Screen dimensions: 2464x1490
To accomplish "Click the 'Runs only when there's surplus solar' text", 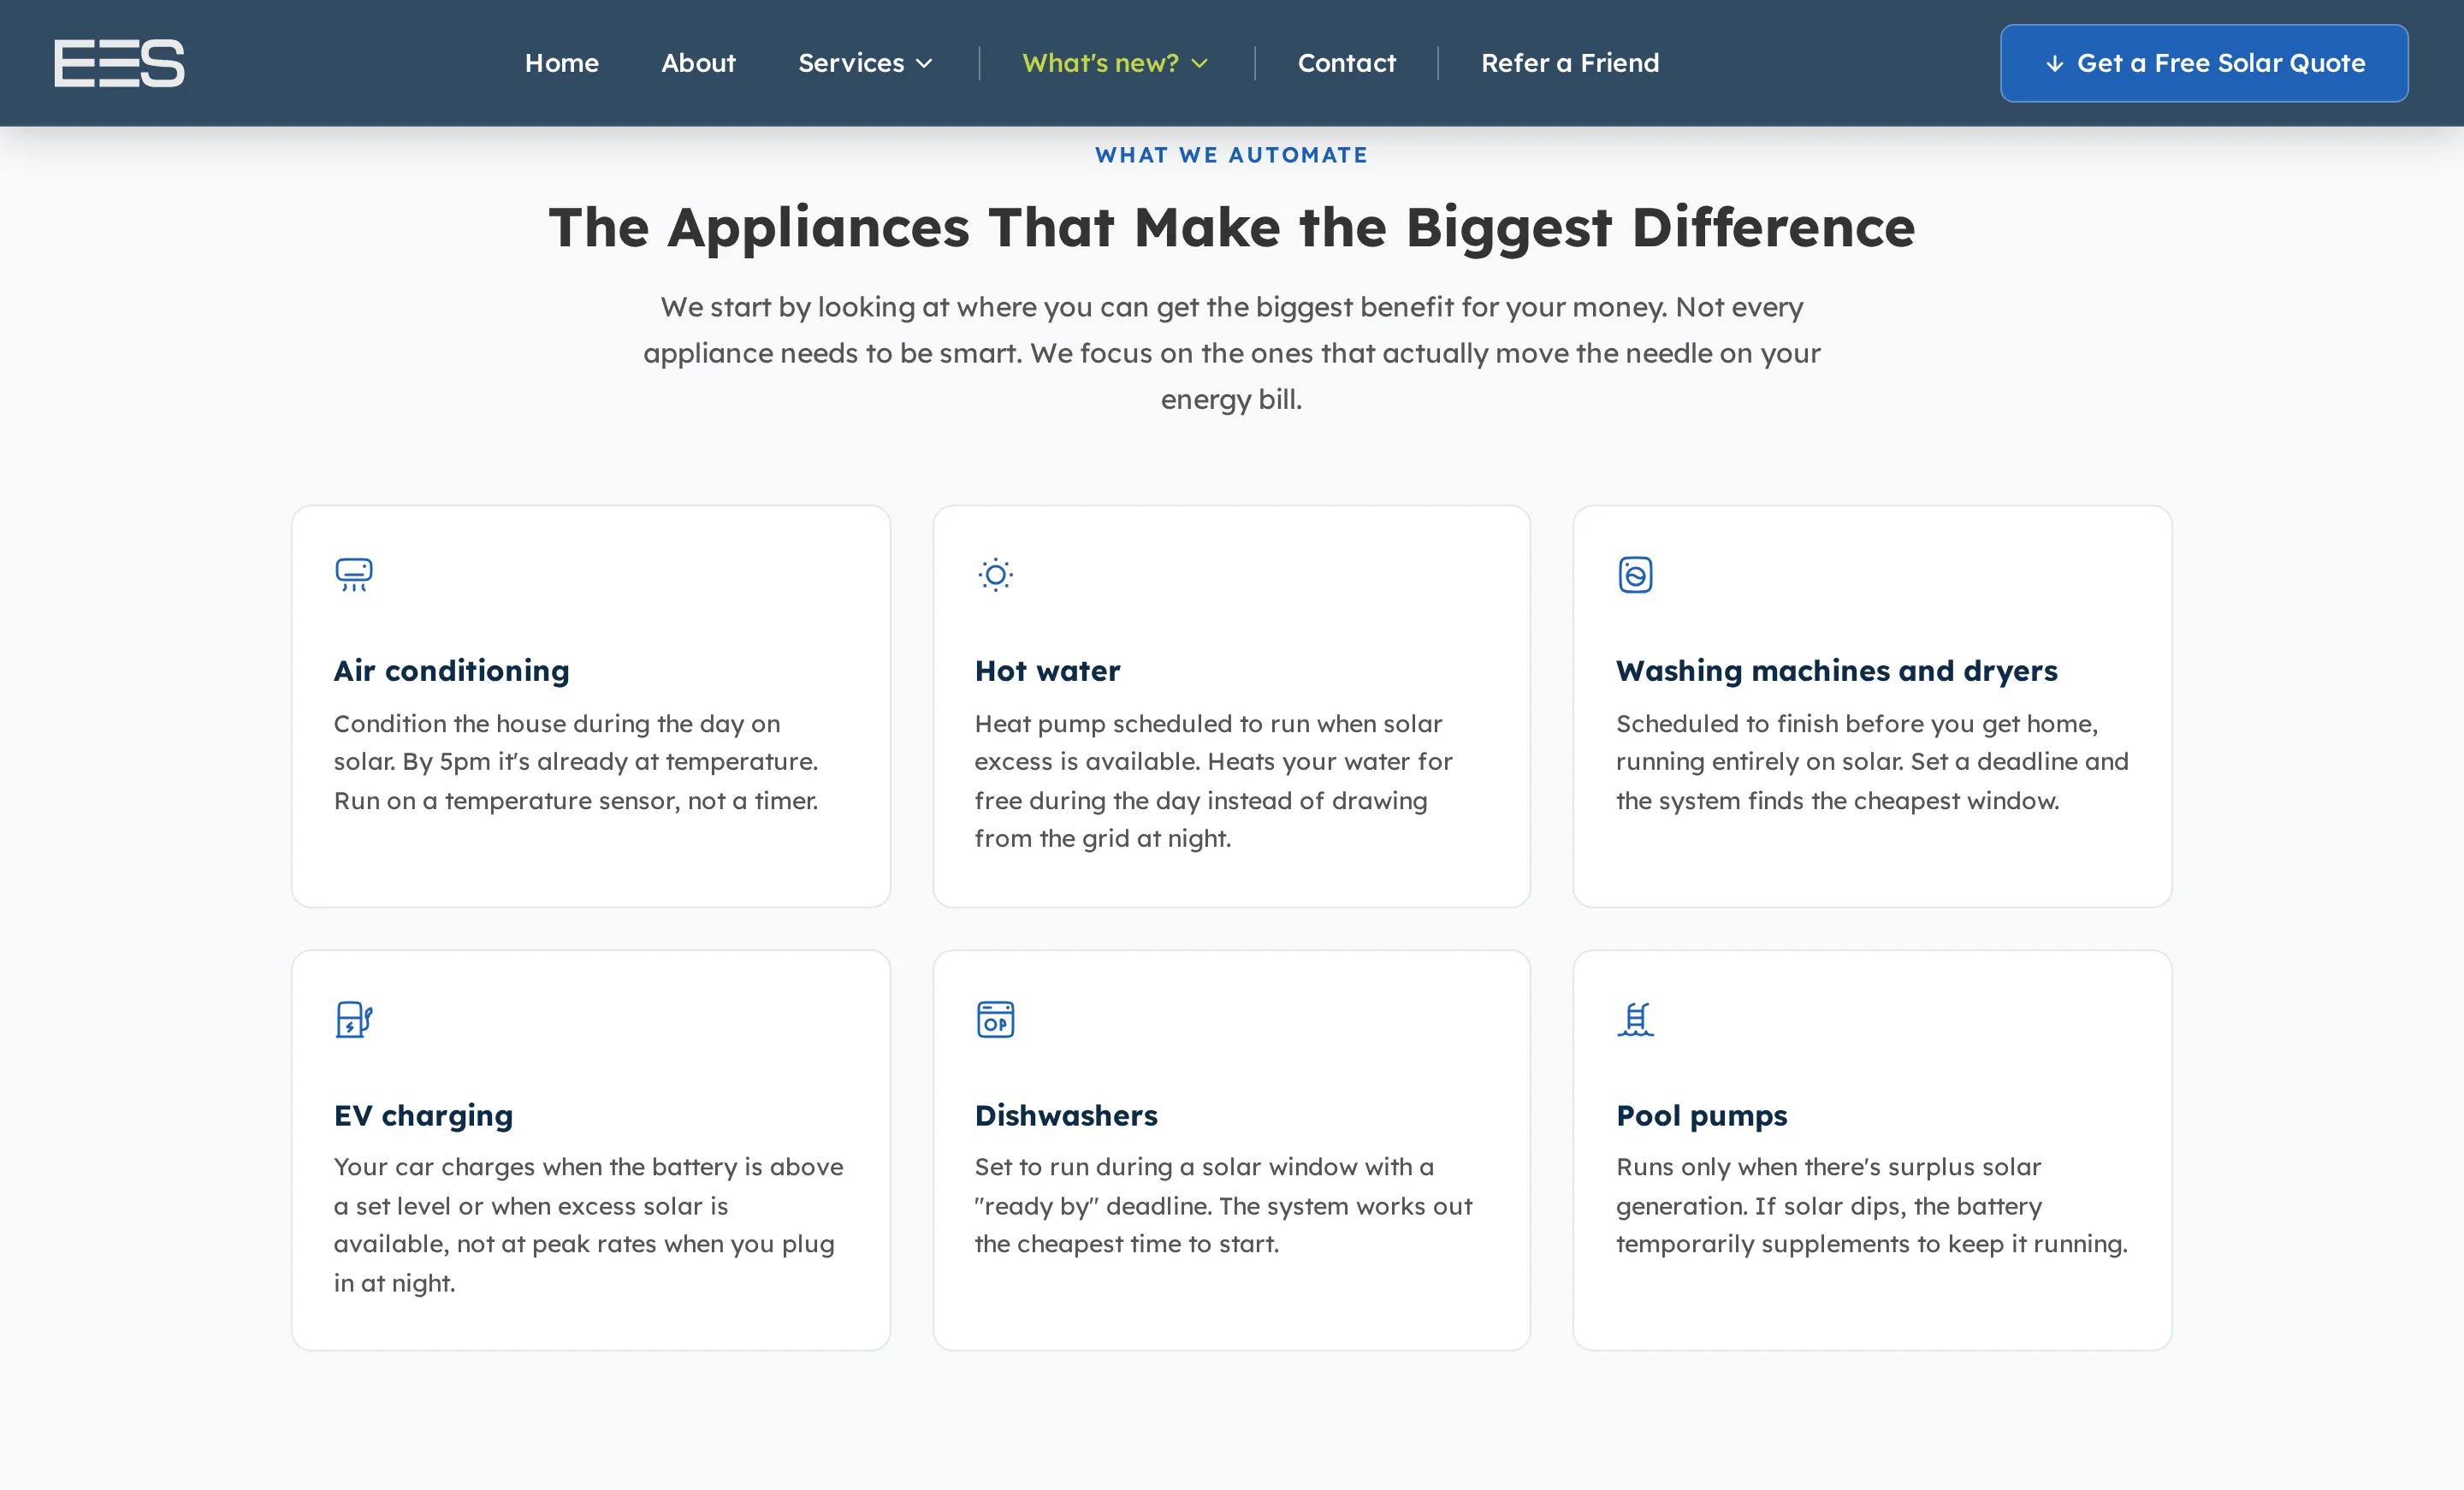I will pyautogui.click(x=1871, y=1205).
